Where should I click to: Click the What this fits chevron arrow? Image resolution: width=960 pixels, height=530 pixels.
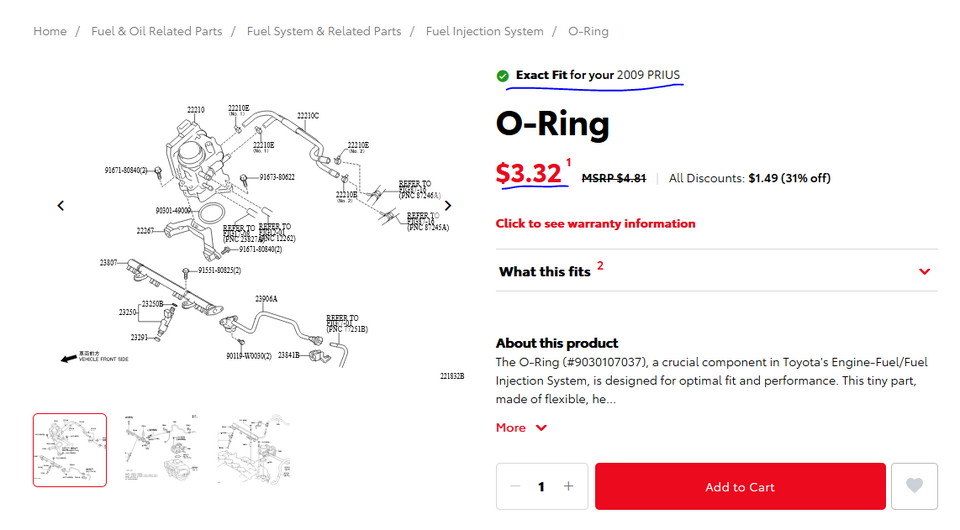924,271
